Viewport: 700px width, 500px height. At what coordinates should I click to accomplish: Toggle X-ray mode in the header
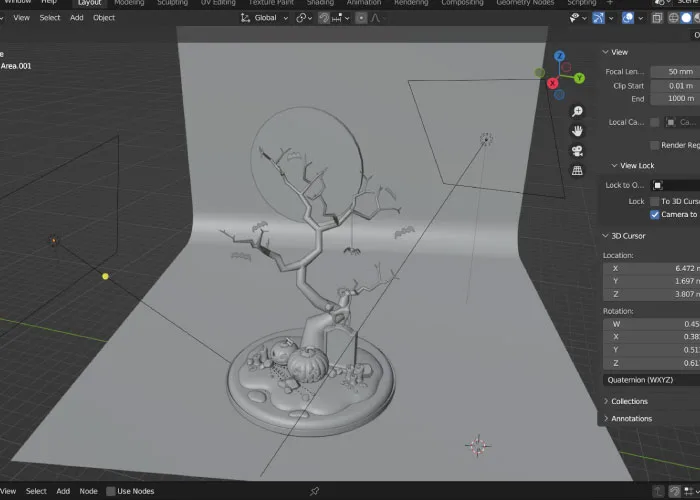[x=658, y=18]
